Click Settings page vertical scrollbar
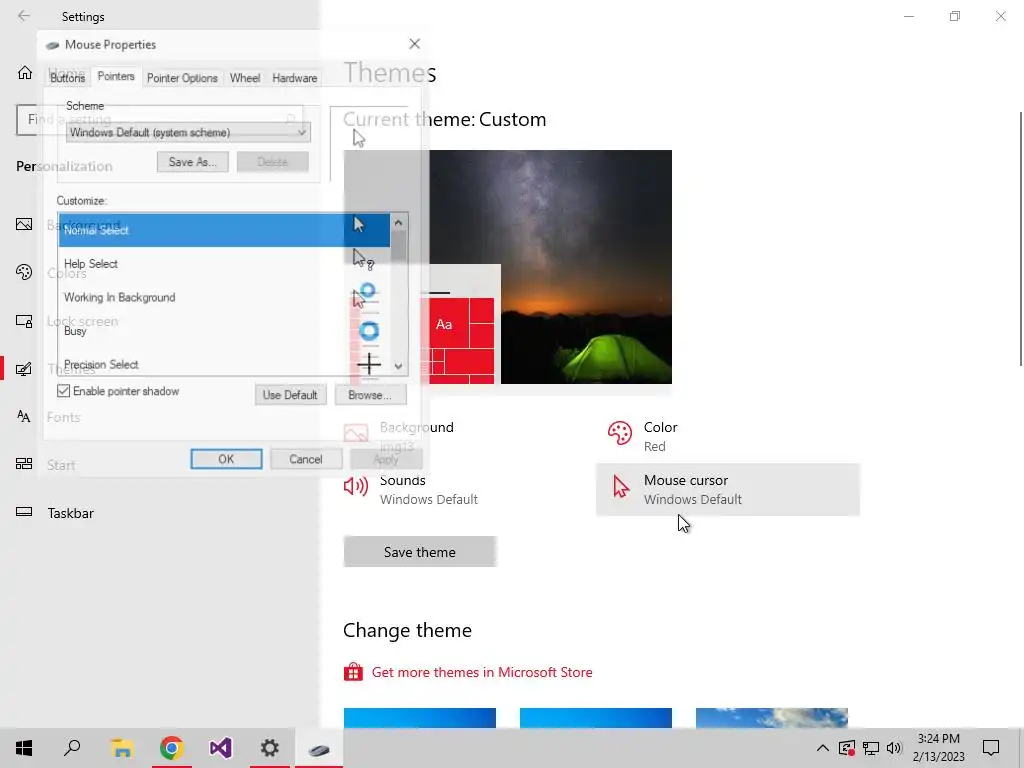The image size is (1024, 768). coord(1021,239)
